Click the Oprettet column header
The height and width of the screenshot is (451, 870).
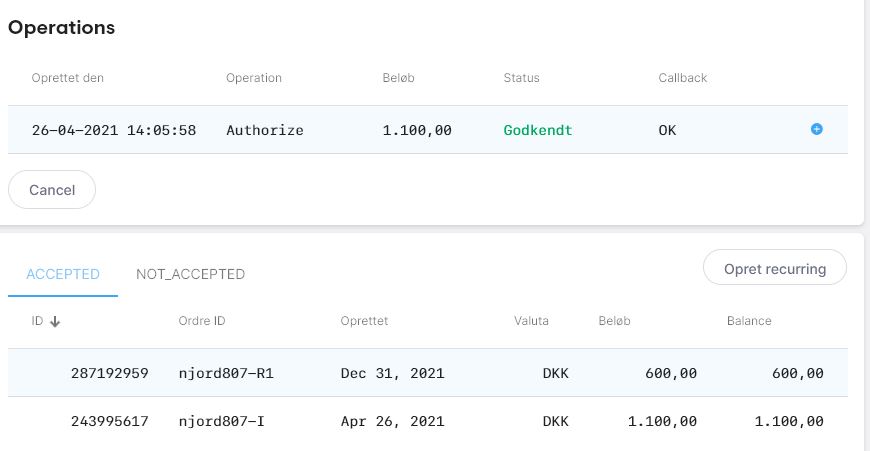tap(365, 321)
